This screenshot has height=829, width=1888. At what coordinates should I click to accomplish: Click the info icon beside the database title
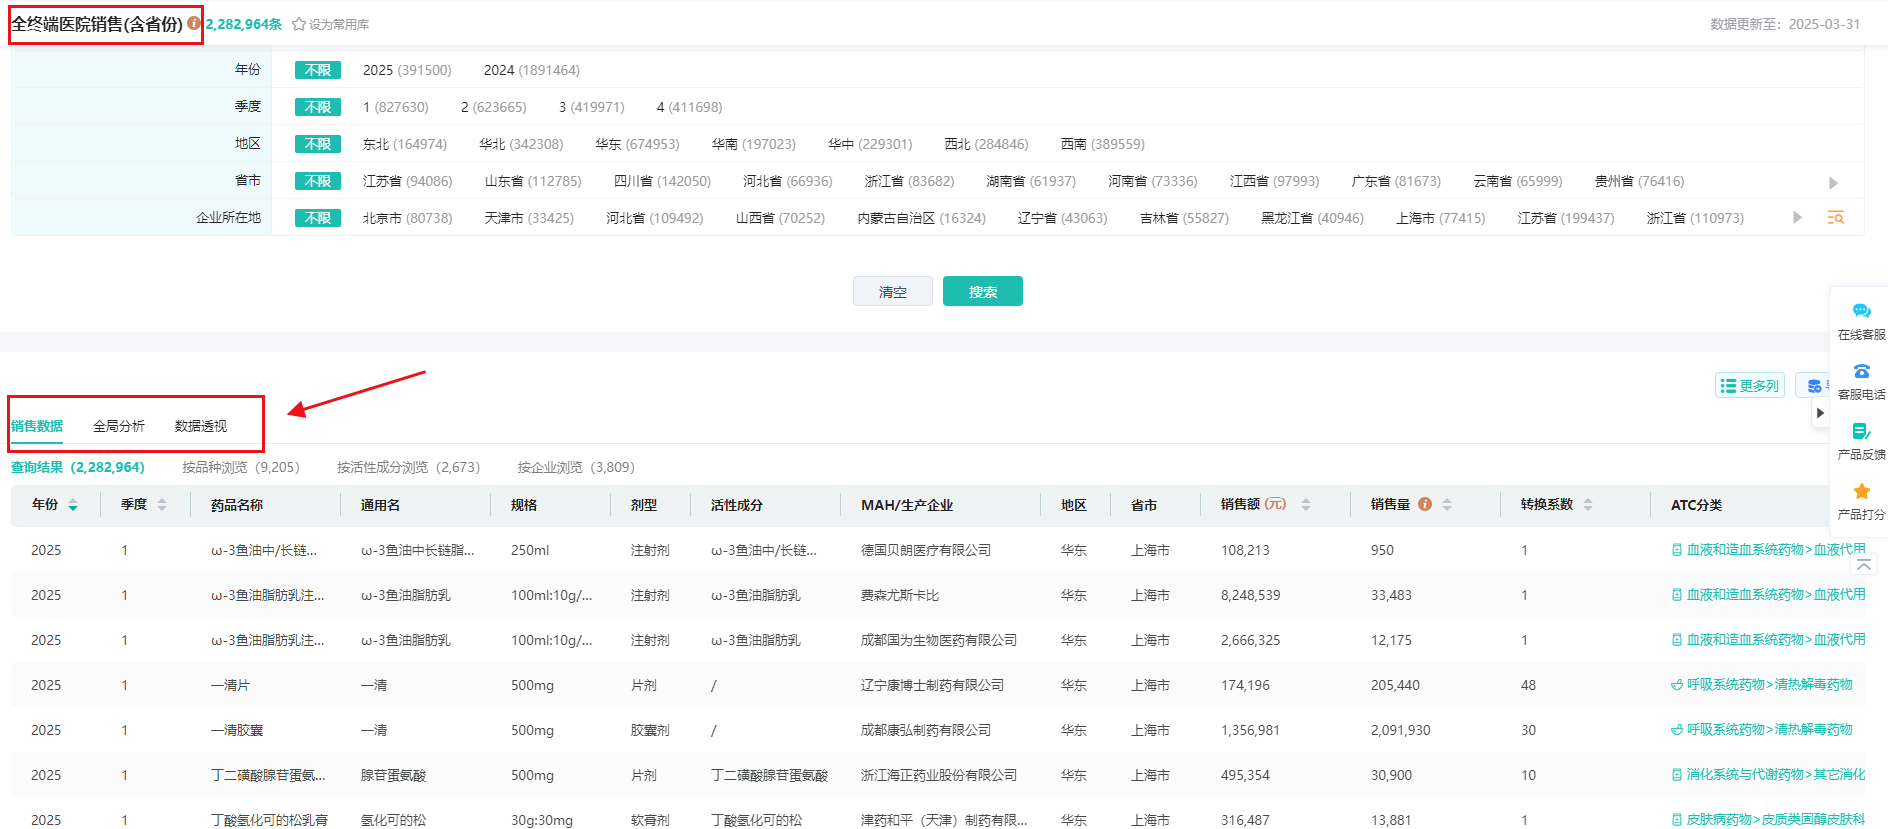pyautogui.click(x=194, y=23)
